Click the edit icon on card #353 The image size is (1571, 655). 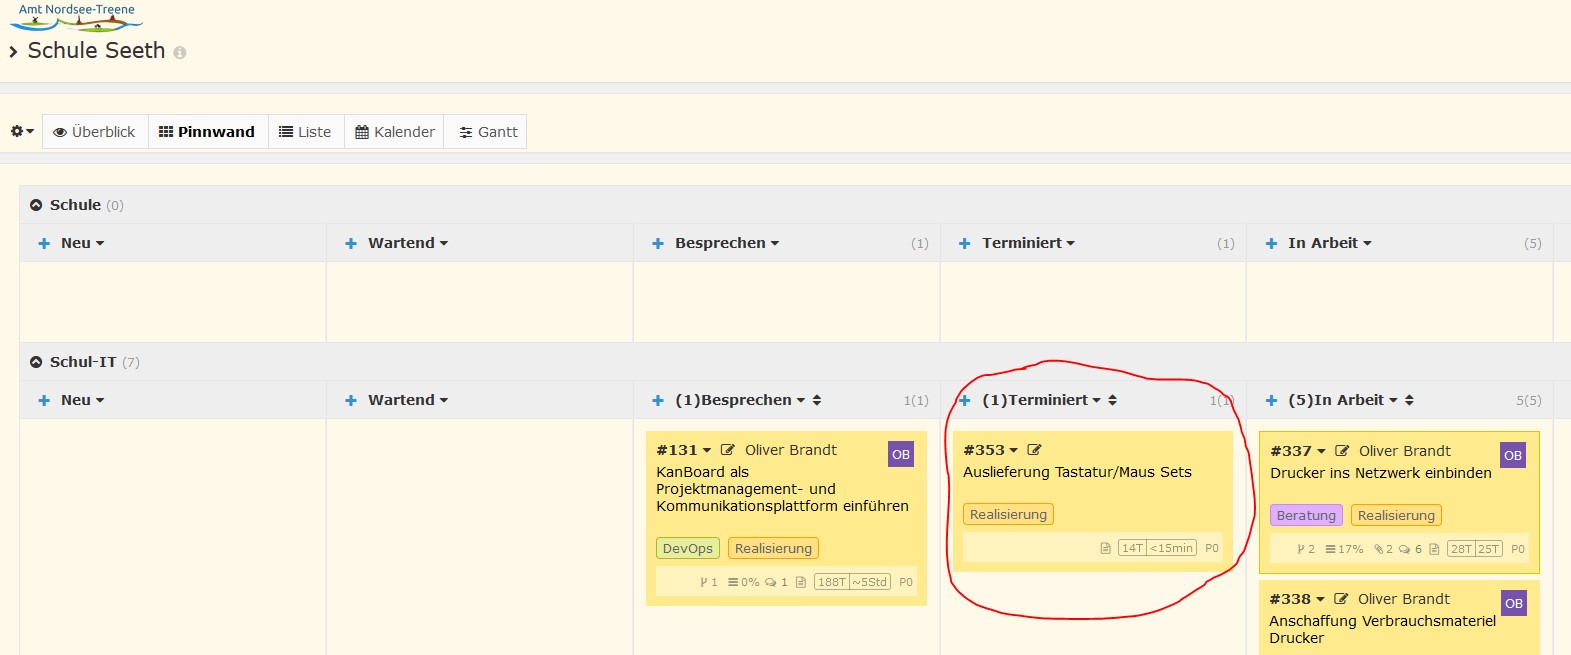pyautogui.click(x=1034, y=450)
